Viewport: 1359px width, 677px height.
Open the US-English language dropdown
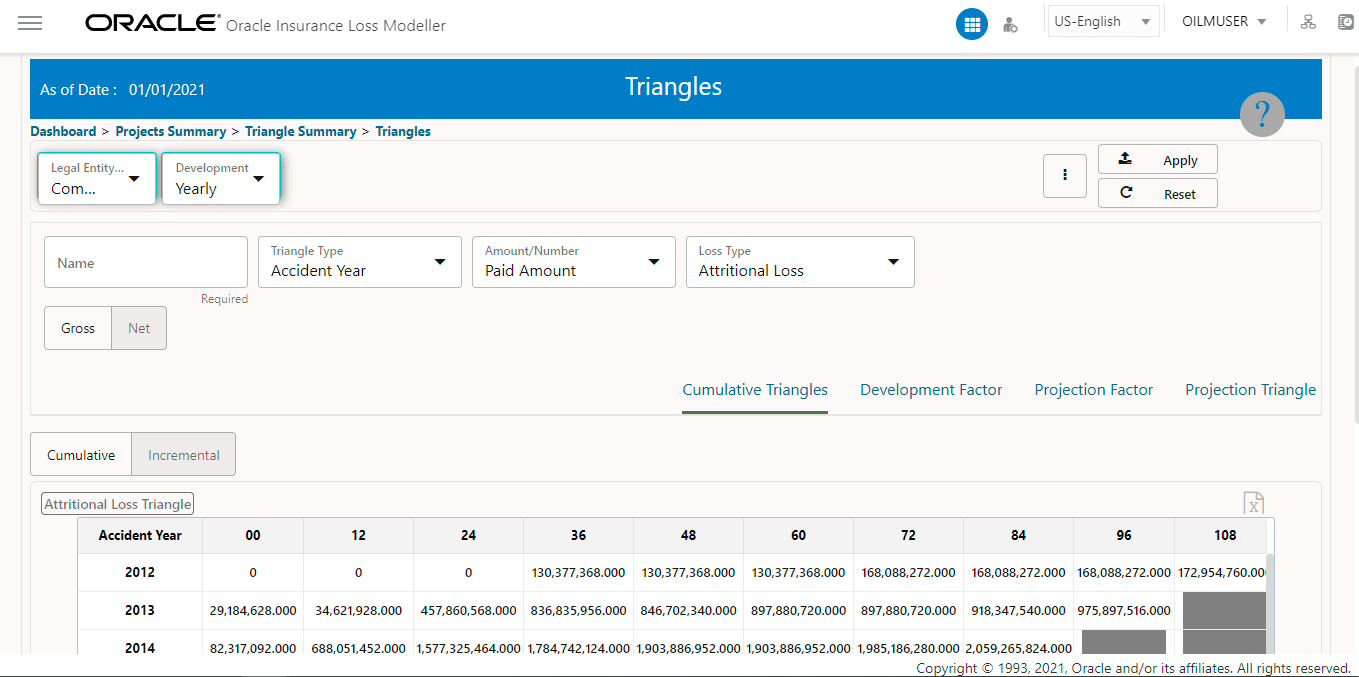(1102, 21)
